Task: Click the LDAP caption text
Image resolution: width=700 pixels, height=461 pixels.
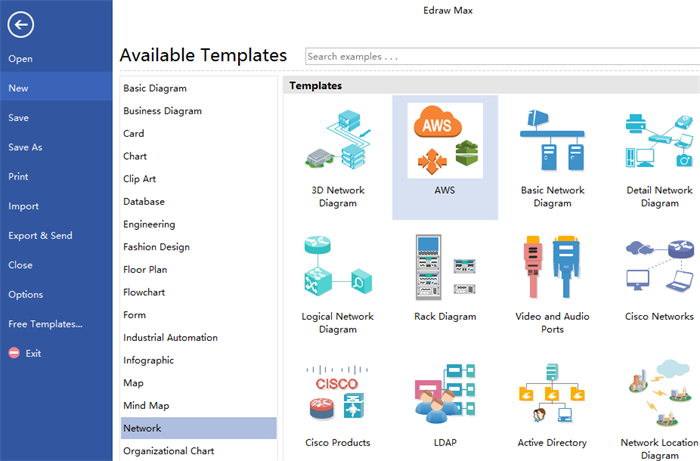Action: tap(445, 443)
